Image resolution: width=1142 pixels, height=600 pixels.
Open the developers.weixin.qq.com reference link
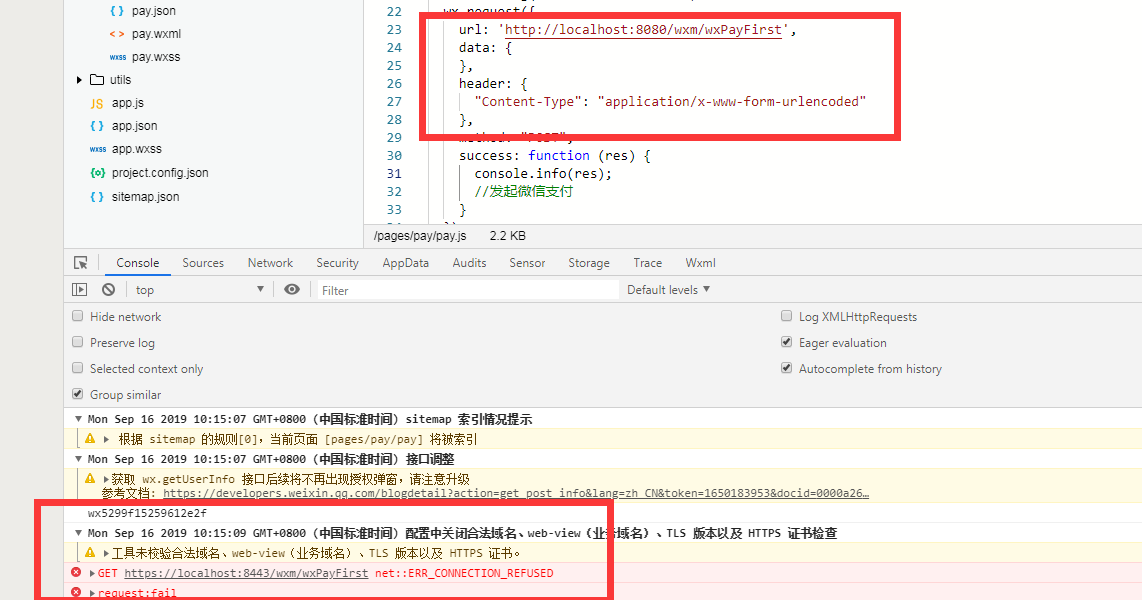[x=516, y=494]
